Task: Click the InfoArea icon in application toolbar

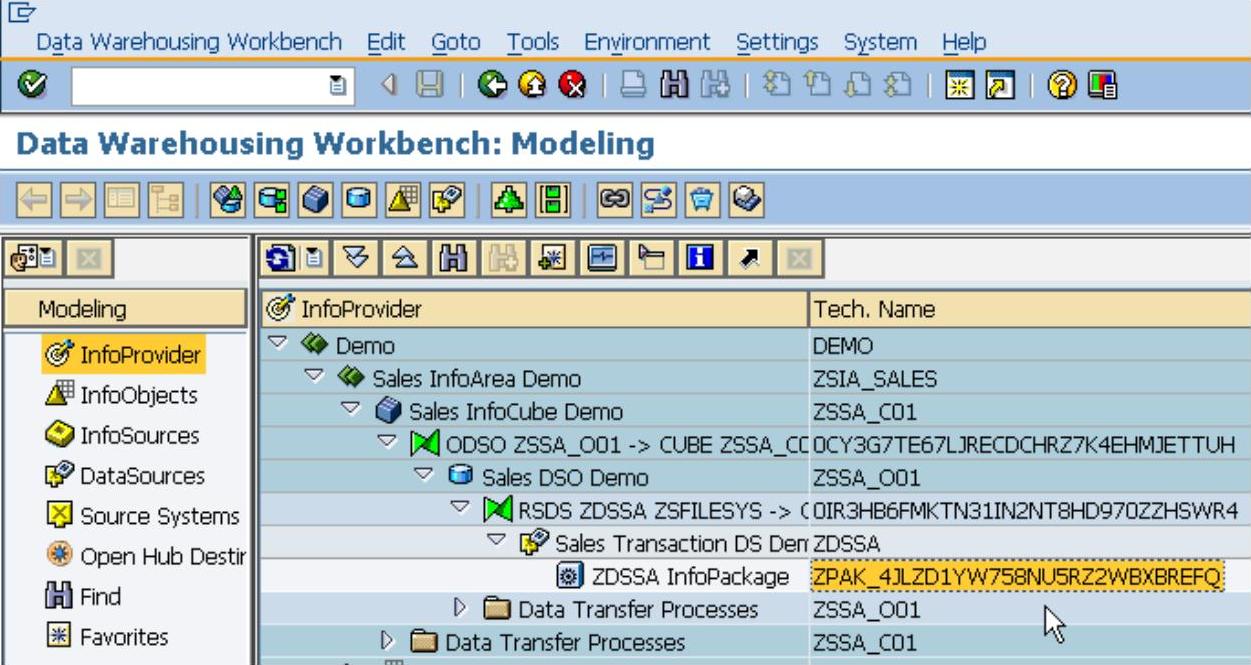Action: pyautogui.click(x=228, y=200)
